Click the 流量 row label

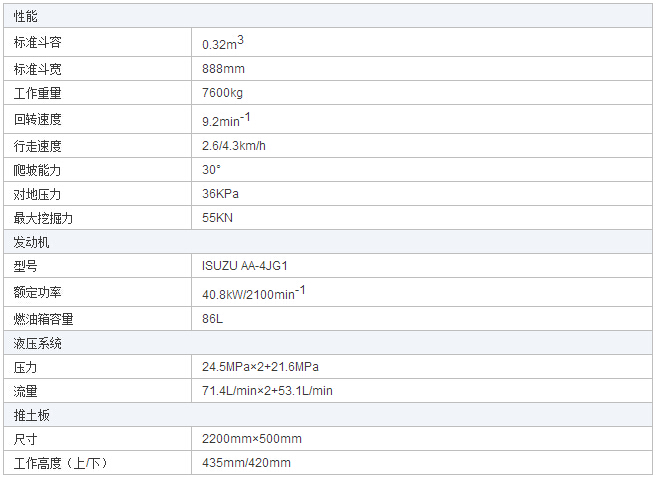point(26,391)
